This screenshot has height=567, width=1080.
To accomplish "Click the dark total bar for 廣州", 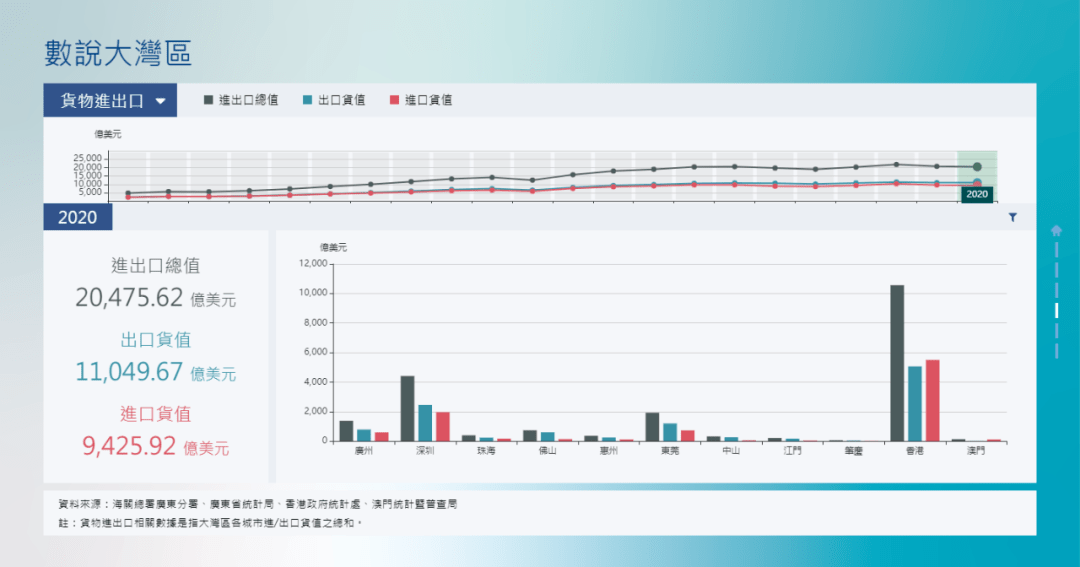I will tap(346, 430).
